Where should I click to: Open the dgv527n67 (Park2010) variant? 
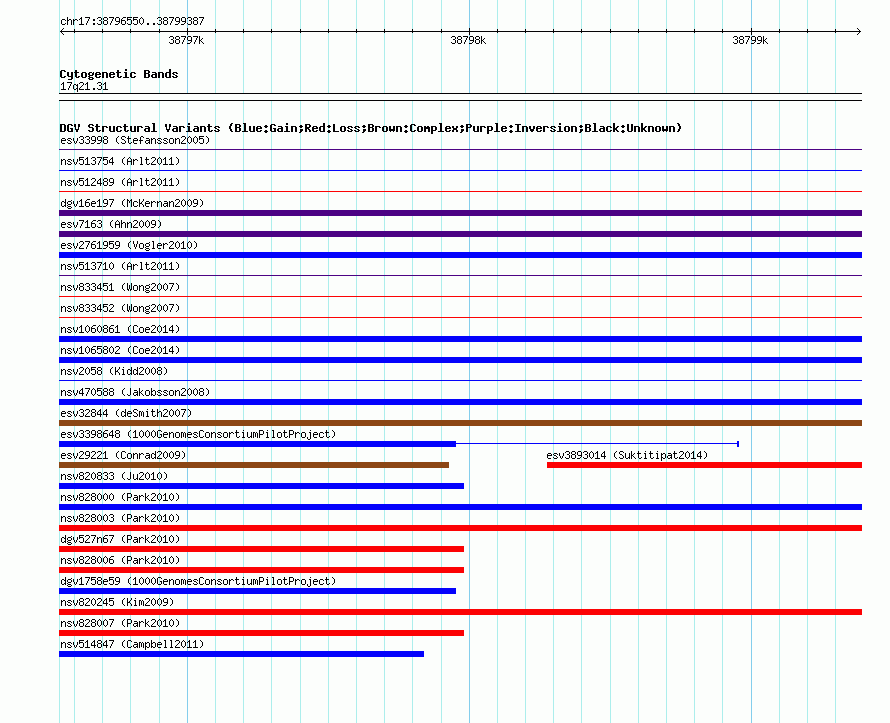click(120, 539)
